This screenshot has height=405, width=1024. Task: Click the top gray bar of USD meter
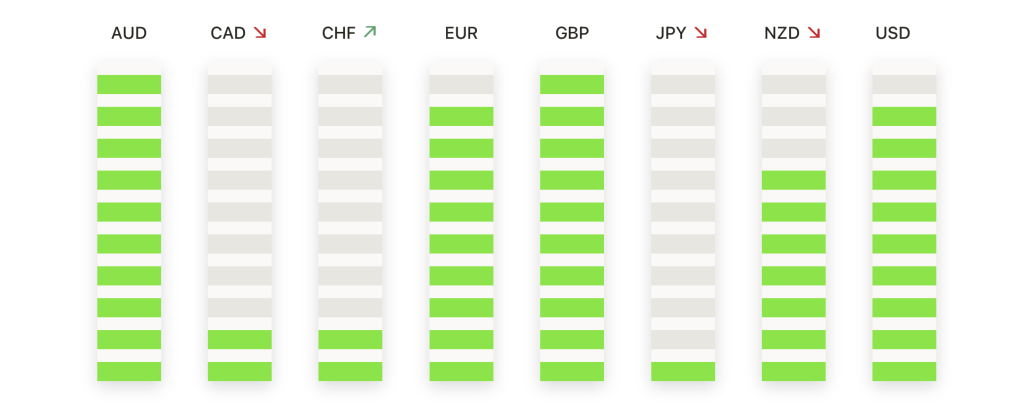coord(904,84)
